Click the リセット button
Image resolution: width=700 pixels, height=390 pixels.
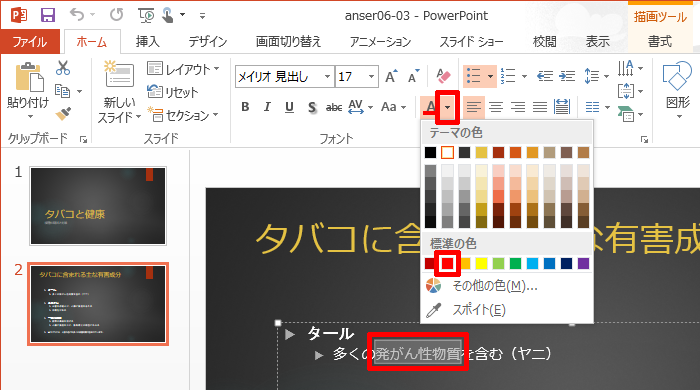point(173,92)
